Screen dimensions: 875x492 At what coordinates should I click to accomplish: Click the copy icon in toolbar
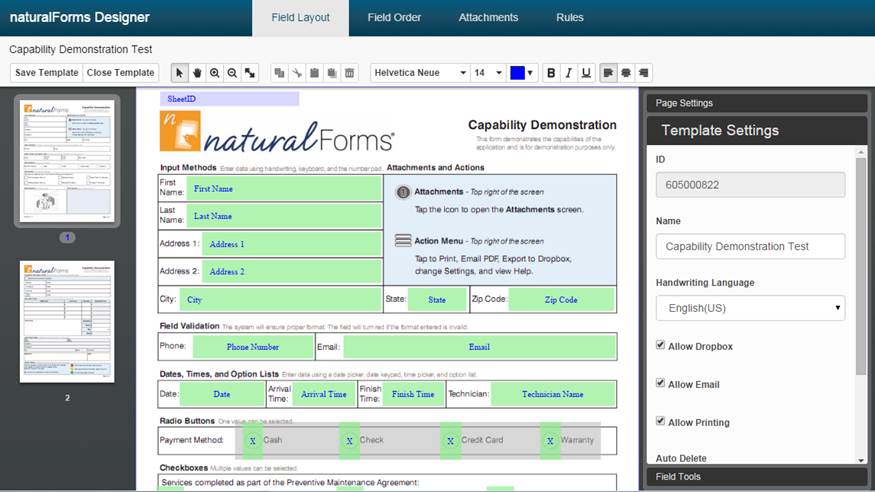point(280,73)
